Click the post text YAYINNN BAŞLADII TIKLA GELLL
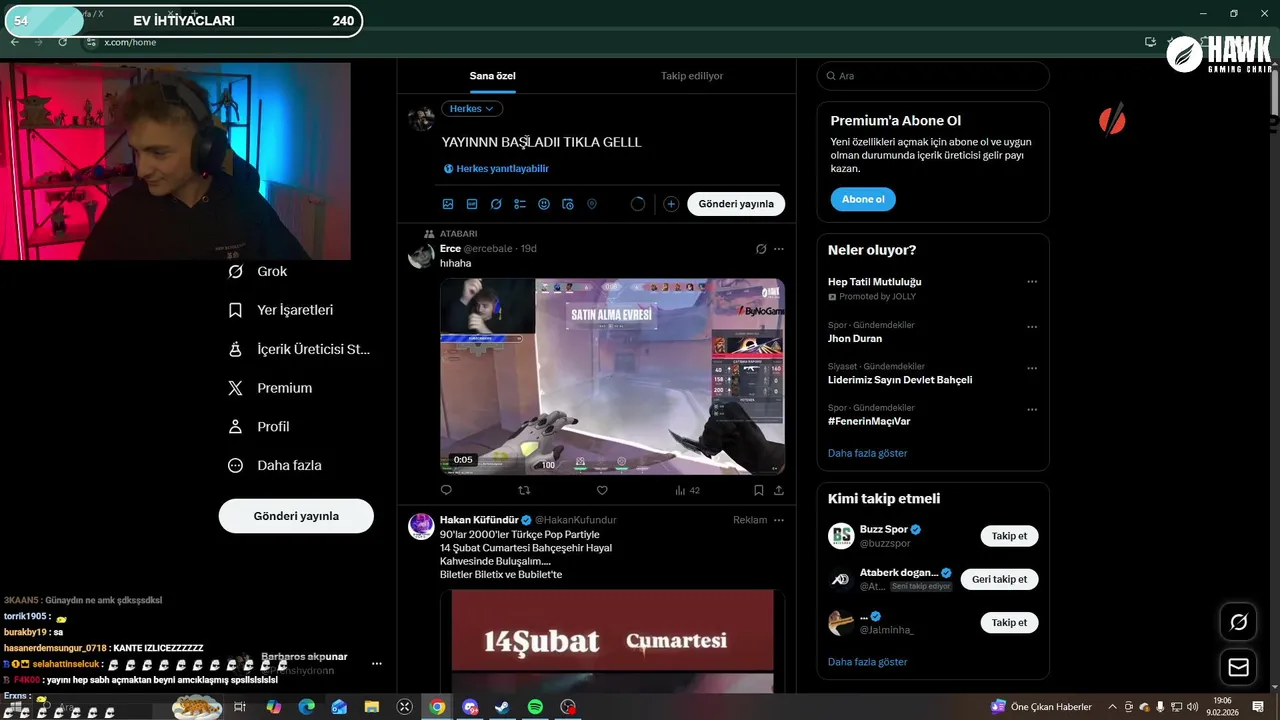This screenshot has width=1280, height=720. 542,142
